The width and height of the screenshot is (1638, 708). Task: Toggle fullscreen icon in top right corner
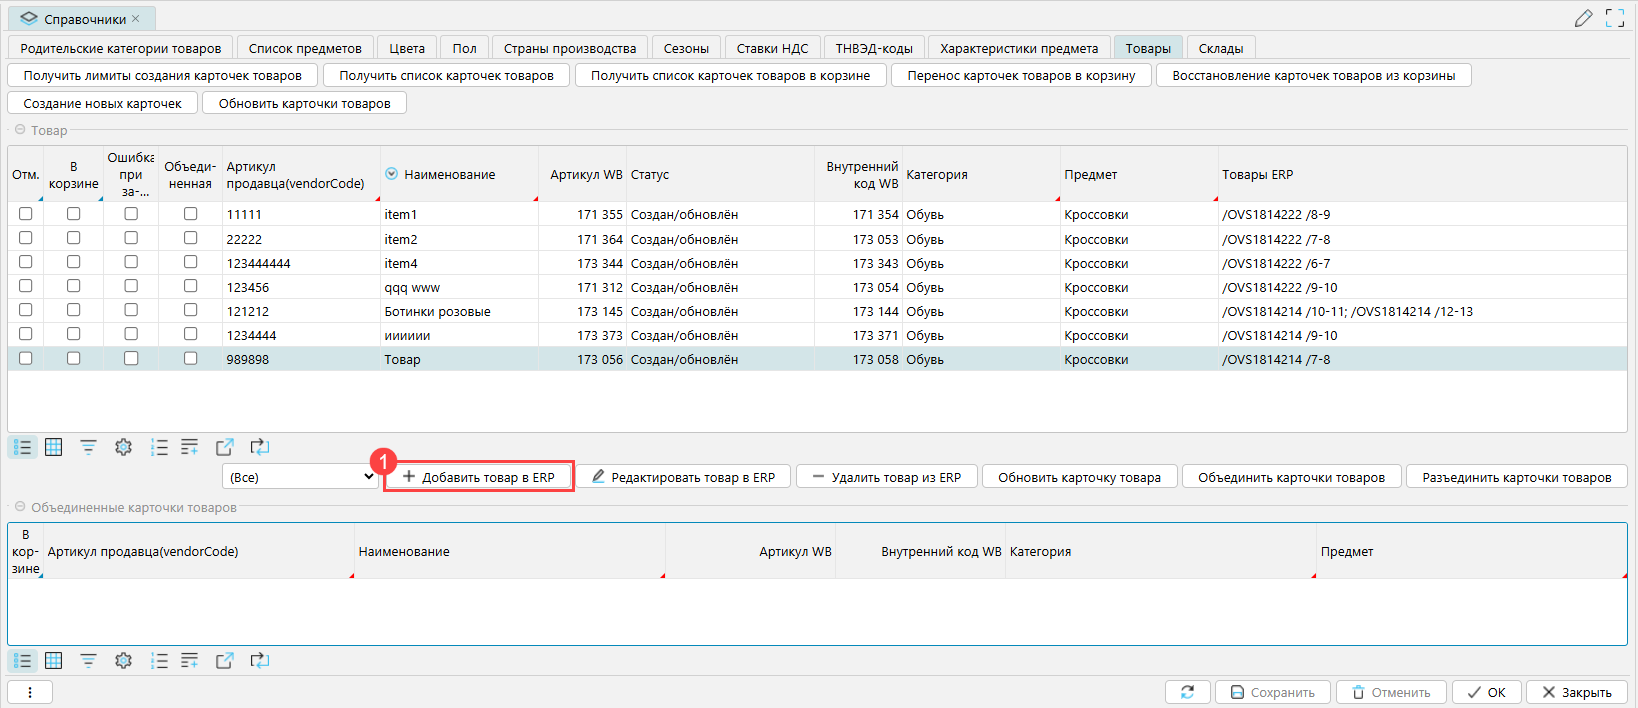click(1614, 18)
